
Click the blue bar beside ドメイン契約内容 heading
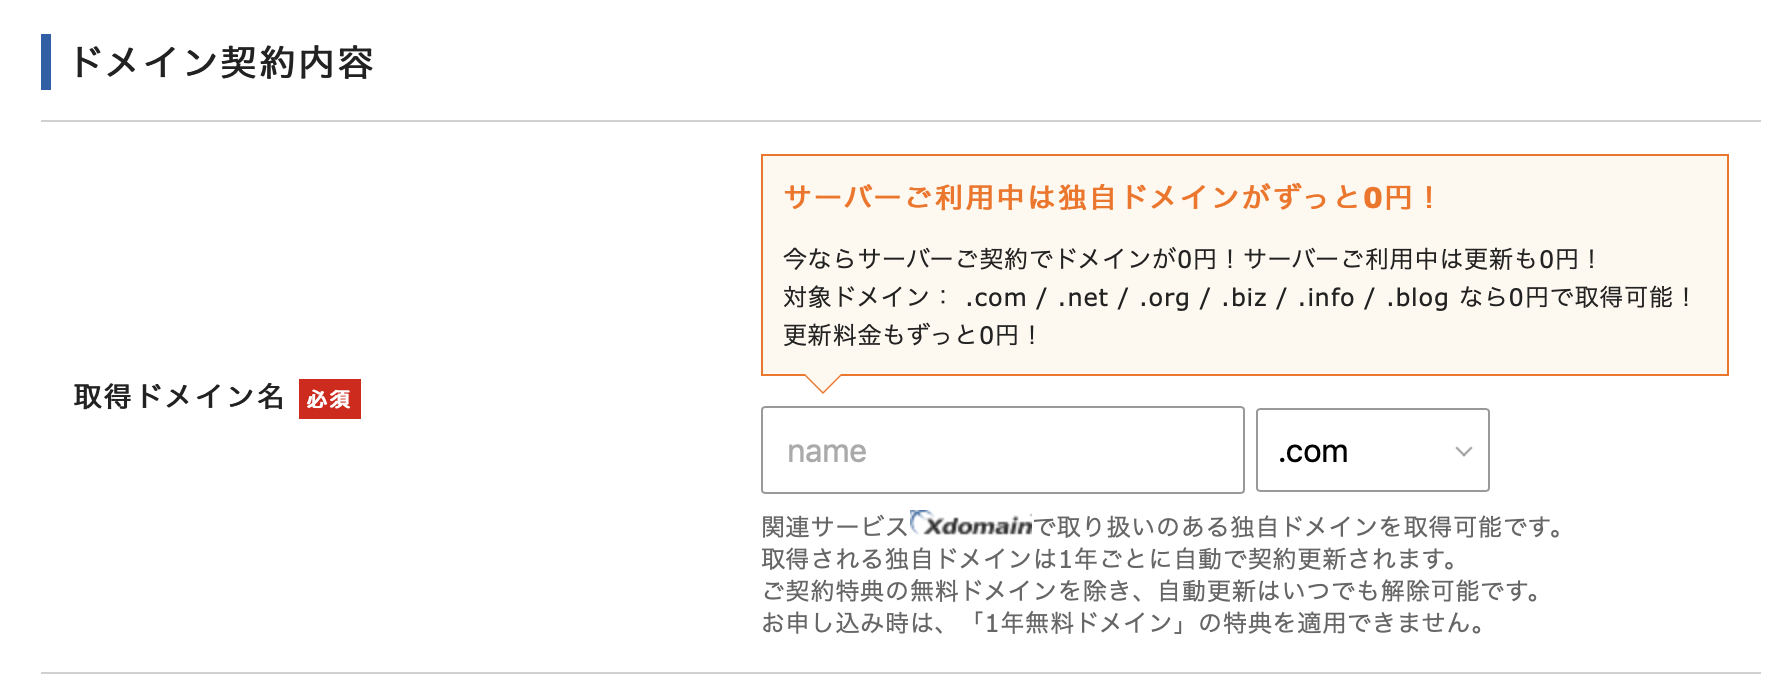click(x=46, y=62)
